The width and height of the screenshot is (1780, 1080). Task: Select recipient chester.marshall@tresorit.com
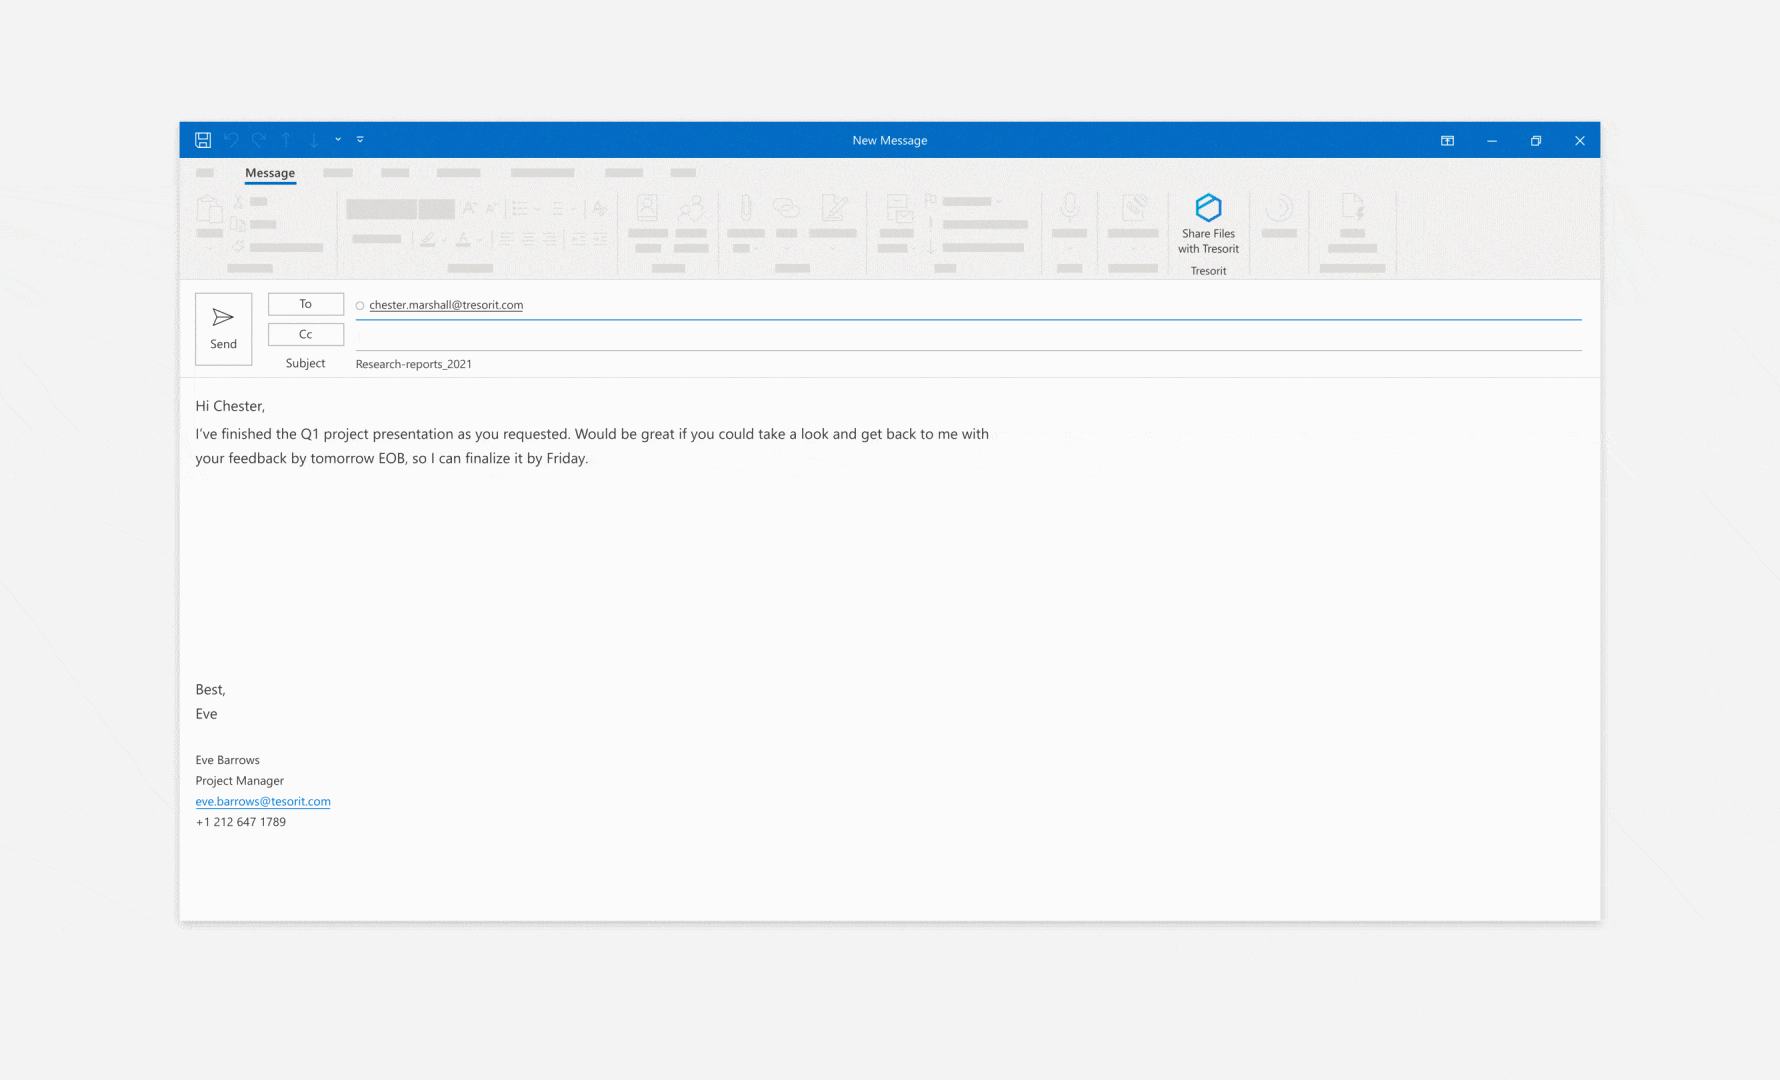pos(446,305)
